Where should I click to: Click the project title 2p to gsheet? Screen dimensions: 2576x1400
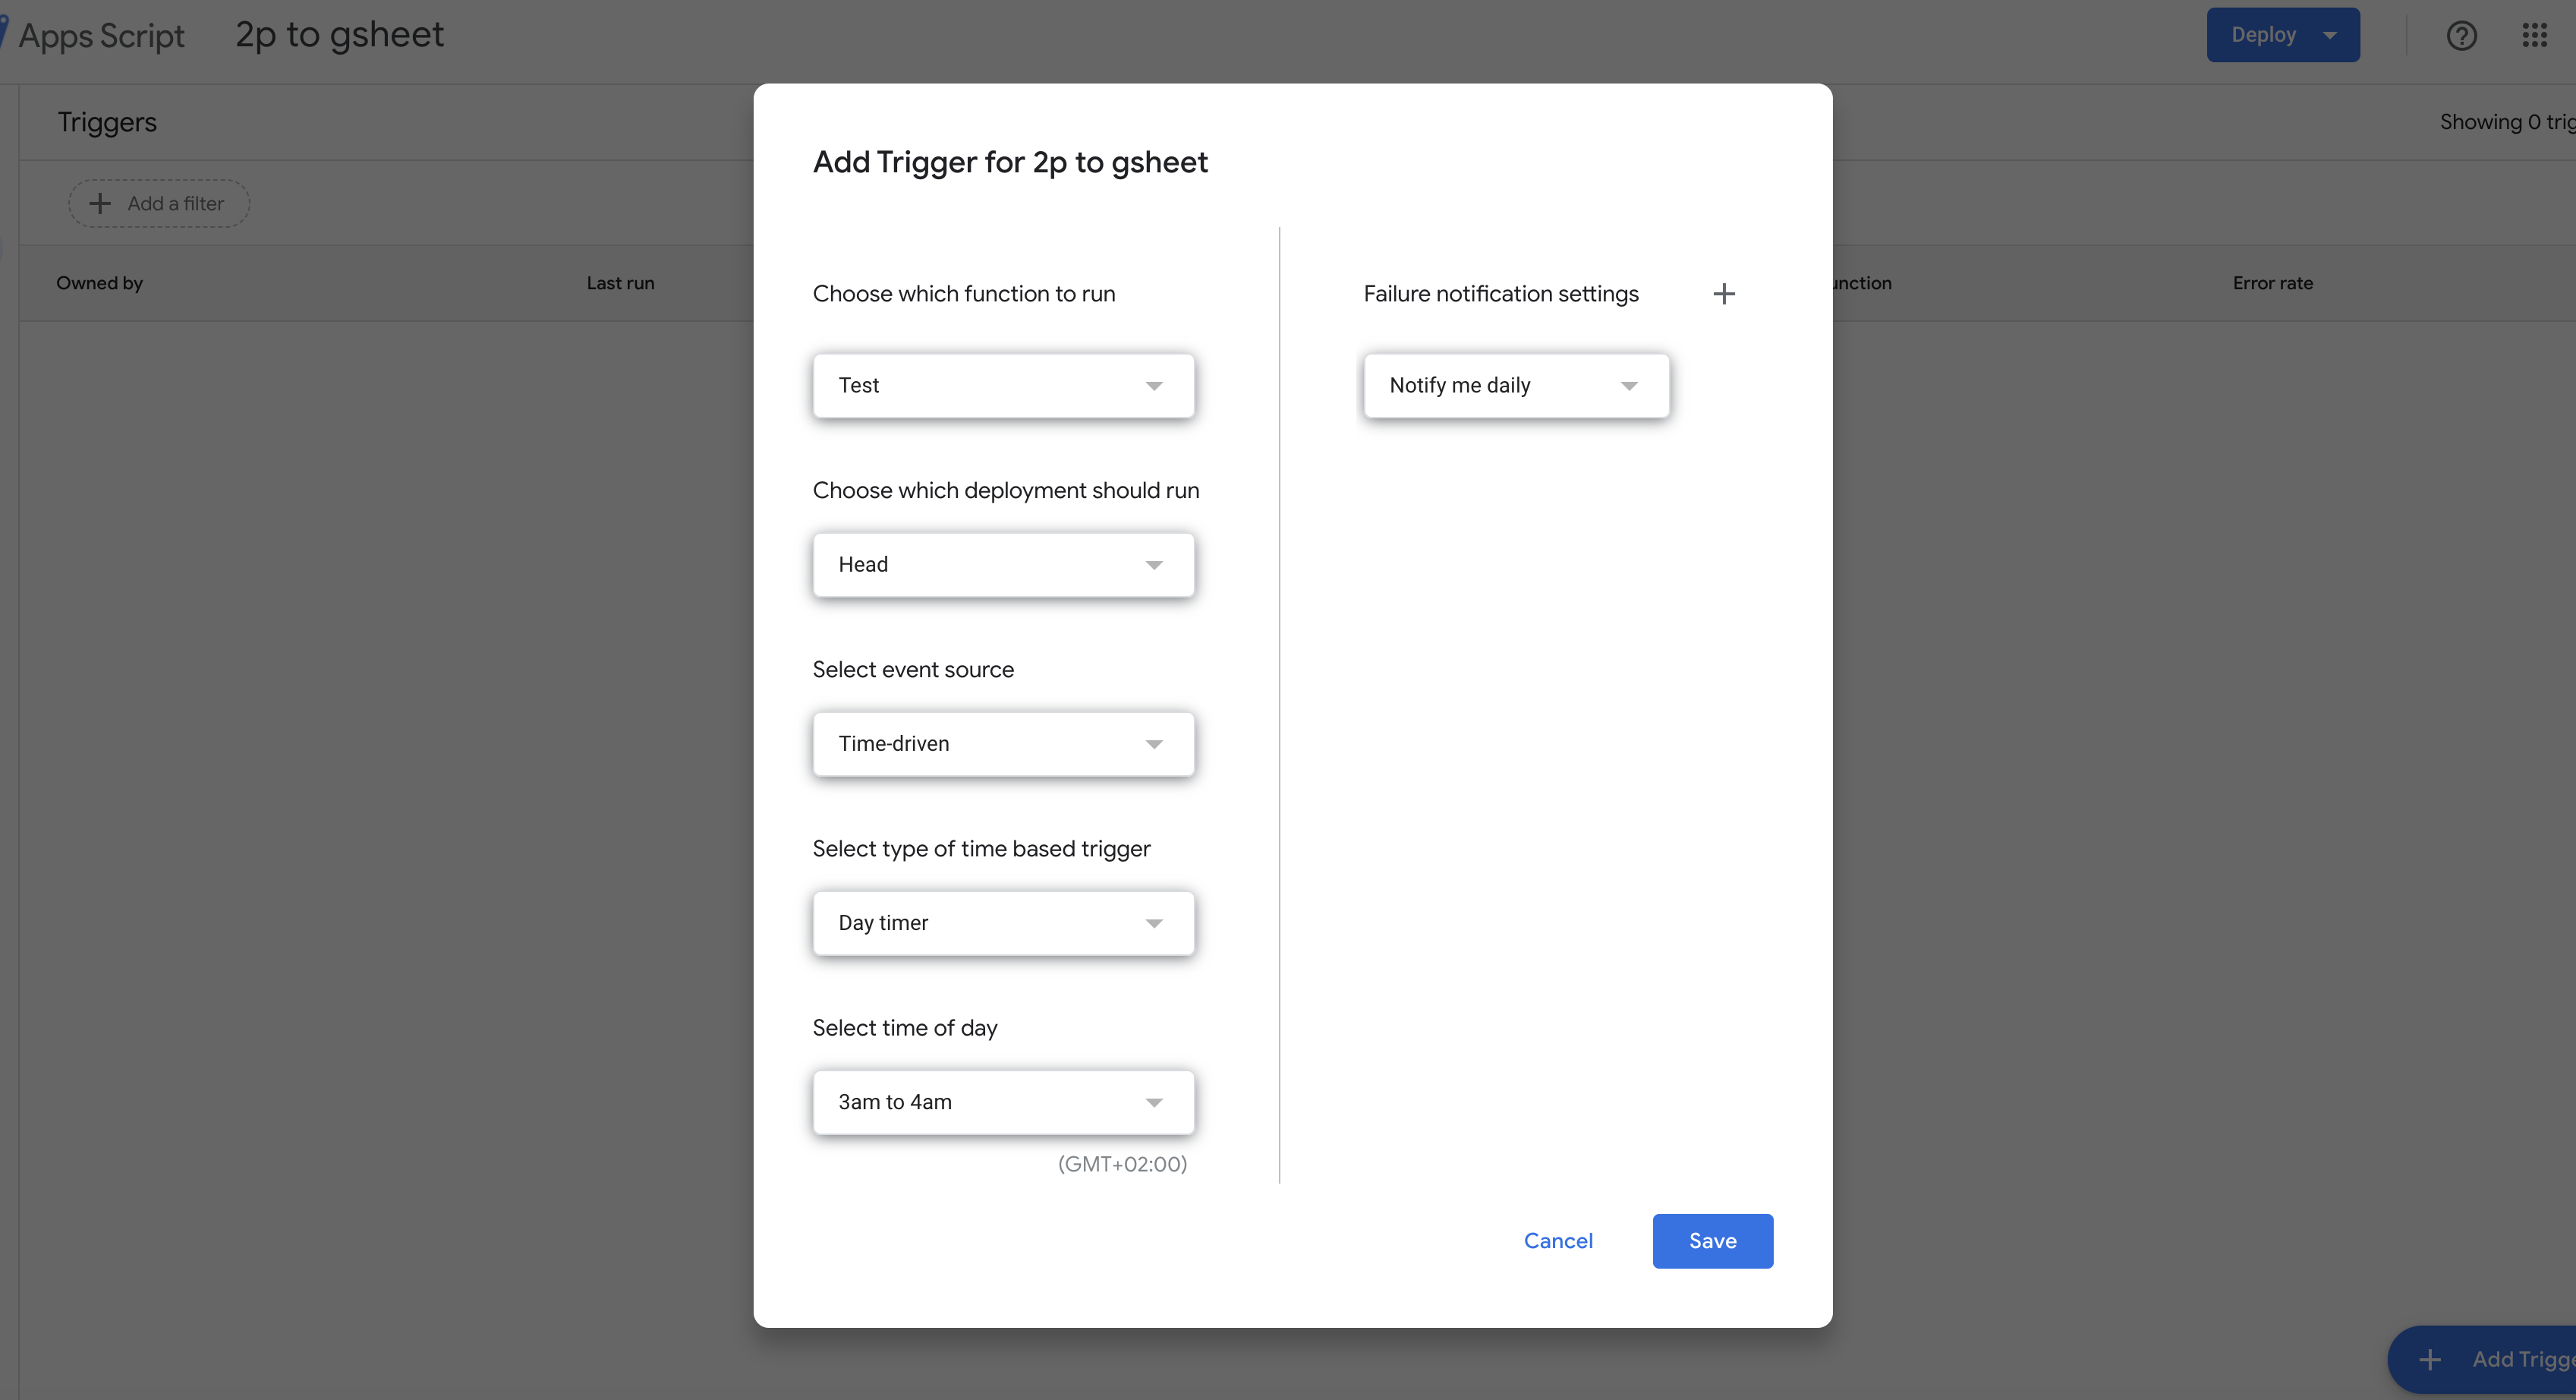point(339,35)
